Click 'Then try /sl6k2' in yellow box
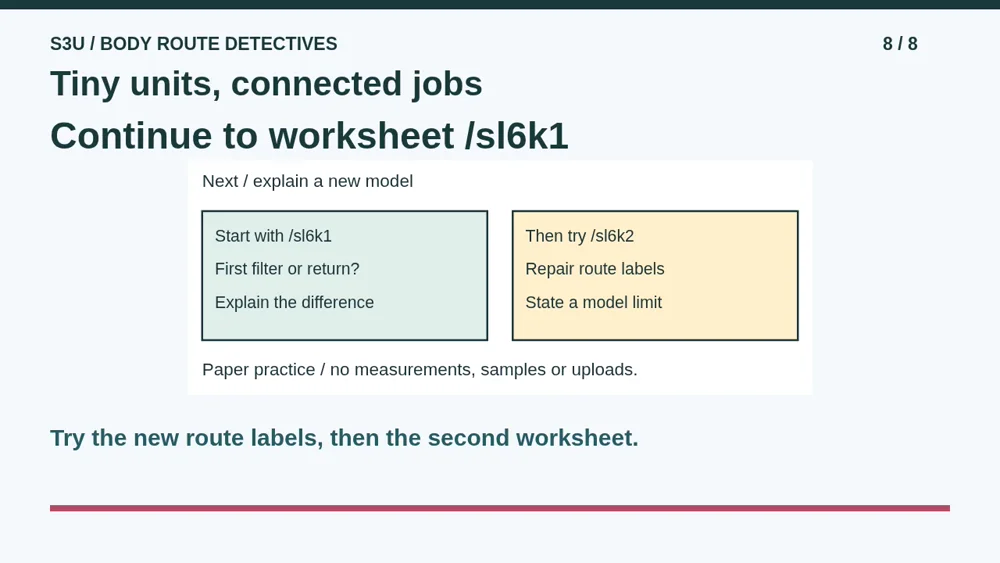 point(579,236)
